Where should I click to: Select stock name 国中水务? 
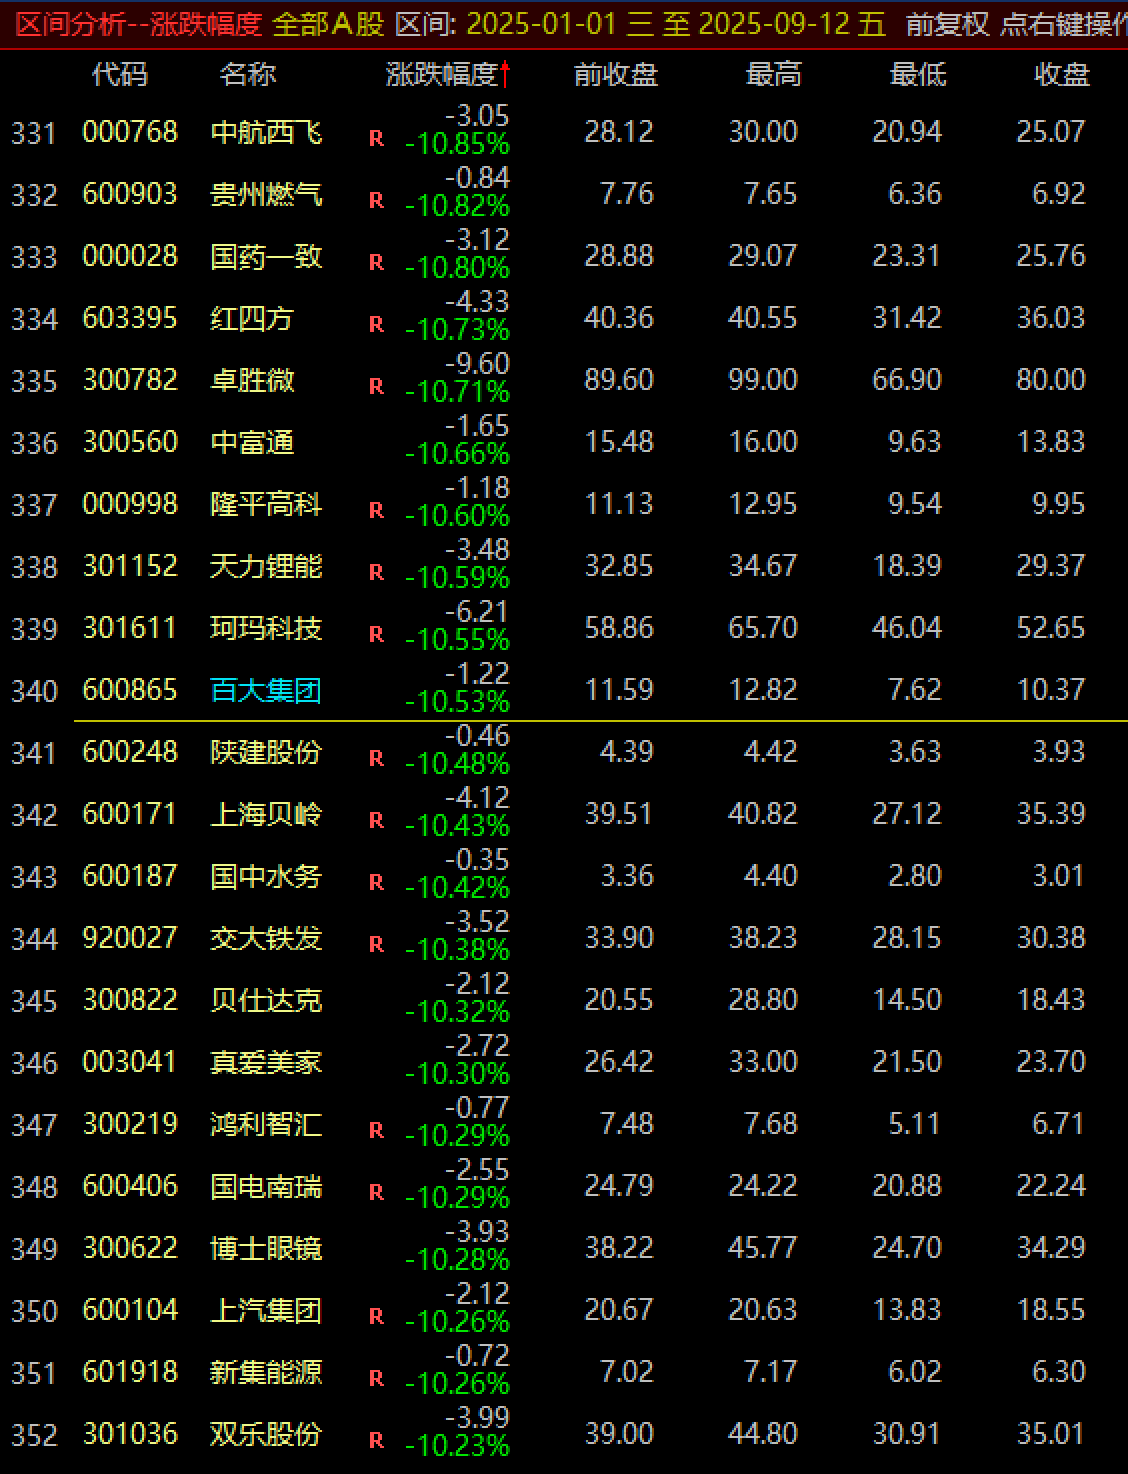click(266, 876)
